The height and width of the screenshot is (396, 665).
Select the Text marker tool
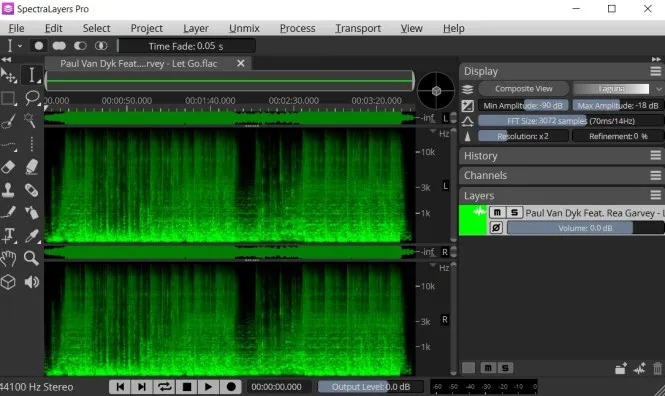coord(8,236)
